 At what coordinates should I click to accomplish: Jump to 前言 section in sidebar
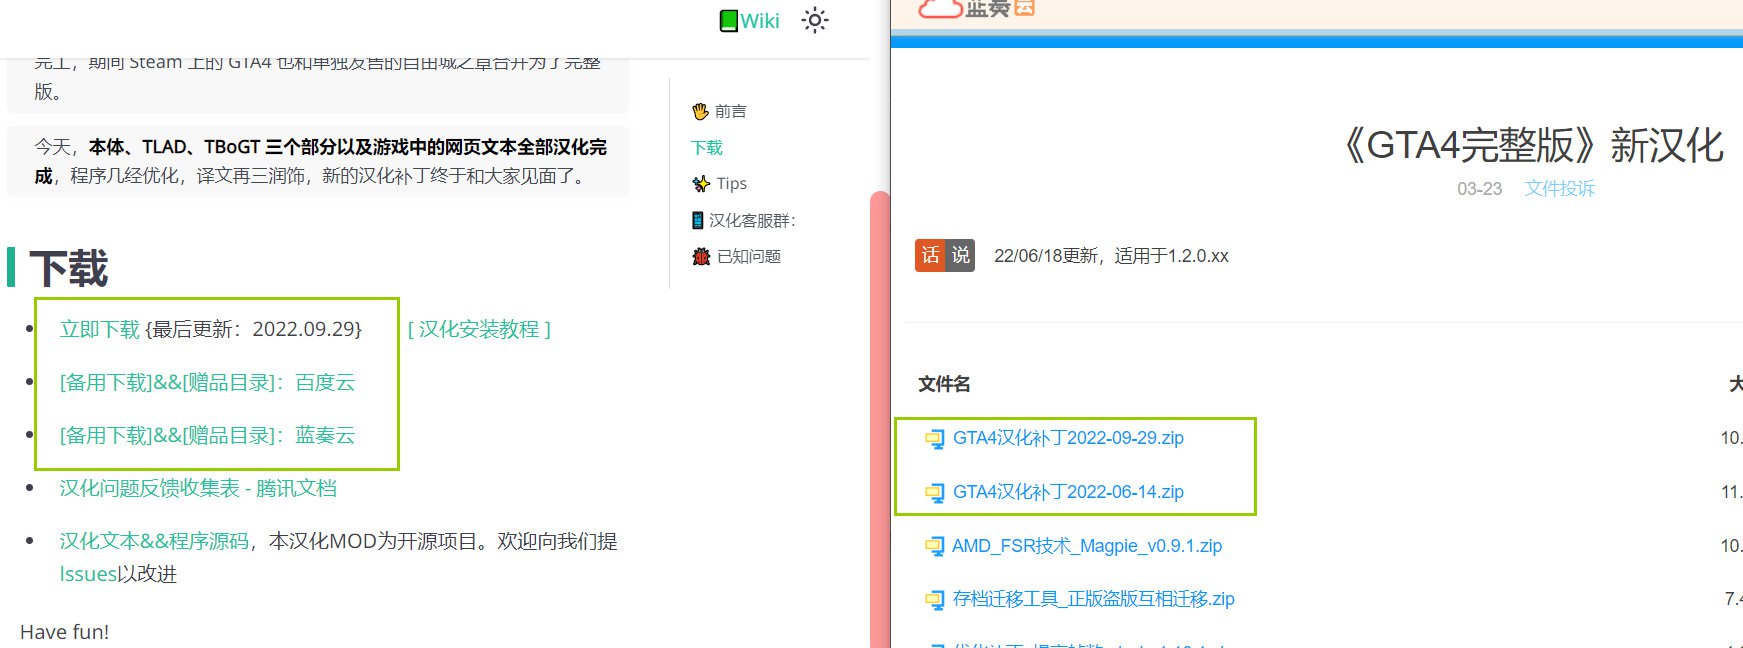point(730,111)
